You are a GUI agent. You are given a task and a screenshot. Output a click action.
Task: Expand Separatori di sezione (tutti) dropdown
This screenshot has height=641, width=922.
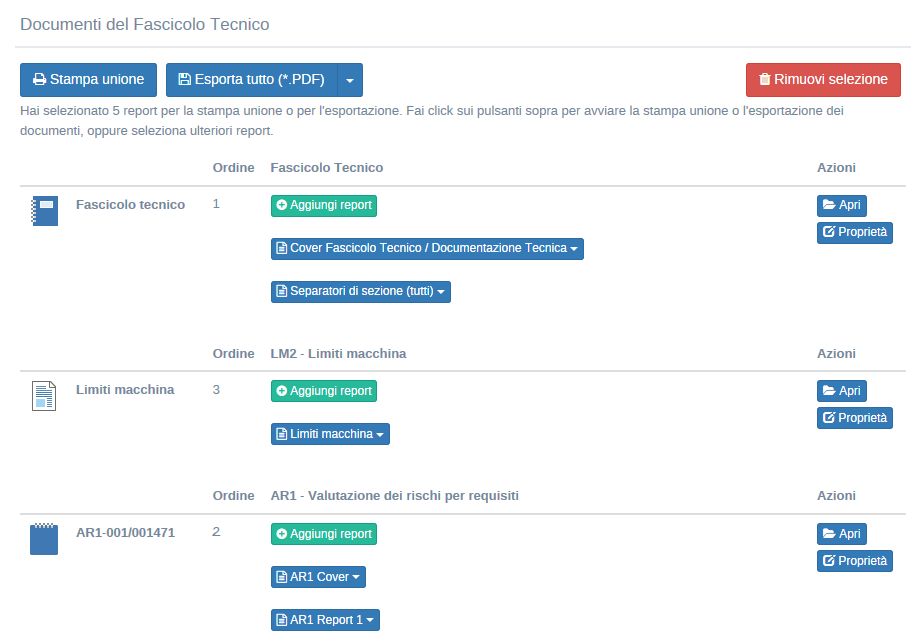point(361,292)
